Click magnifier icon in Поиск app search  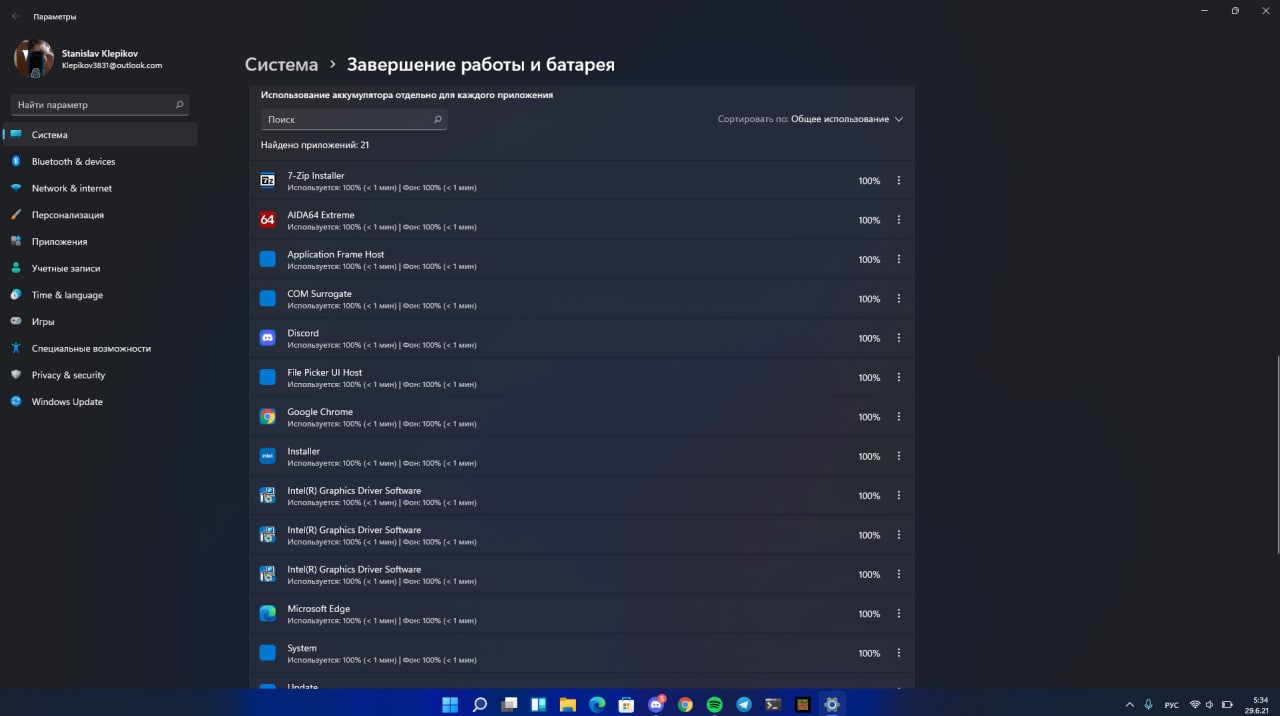point(437,119)
